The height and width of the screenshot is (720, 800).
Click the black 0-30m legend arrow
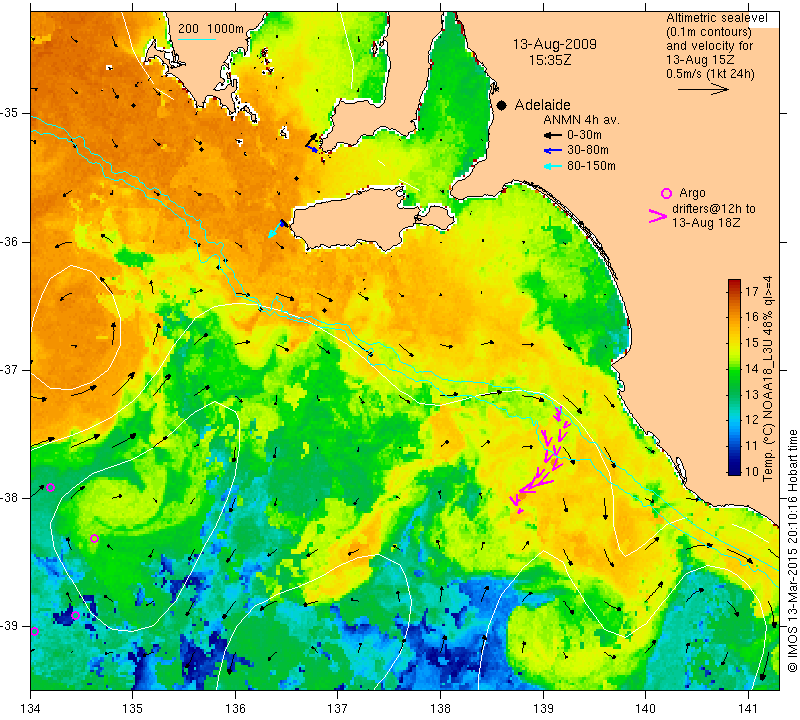pyautogui.click(x=553, y=135)
